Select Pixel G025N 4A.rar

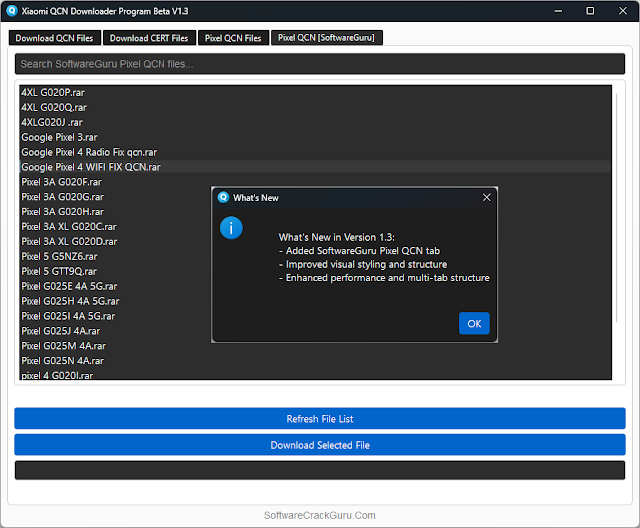point(315,361)
